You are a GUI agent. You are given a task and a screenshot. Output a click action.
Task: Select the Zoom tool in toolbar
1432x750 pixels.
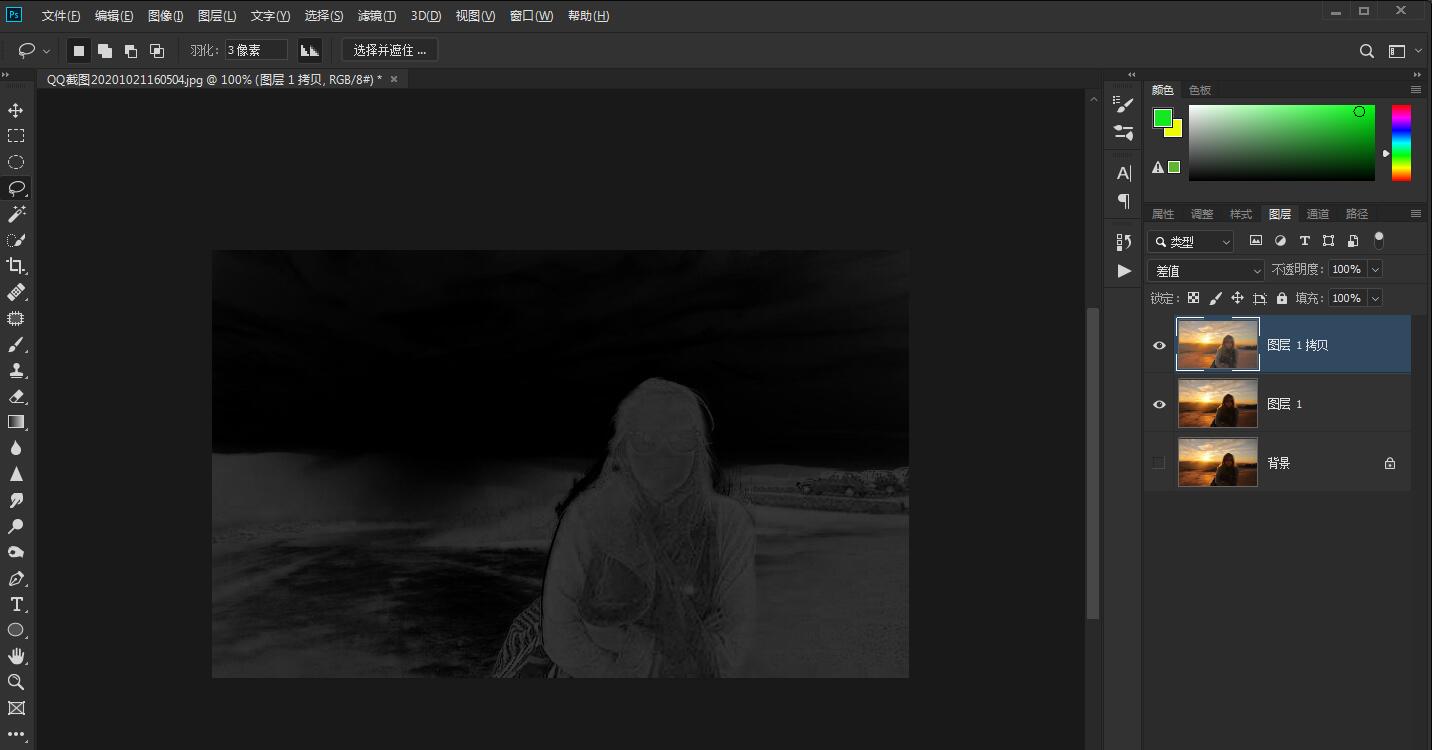(x=16, y=682)
